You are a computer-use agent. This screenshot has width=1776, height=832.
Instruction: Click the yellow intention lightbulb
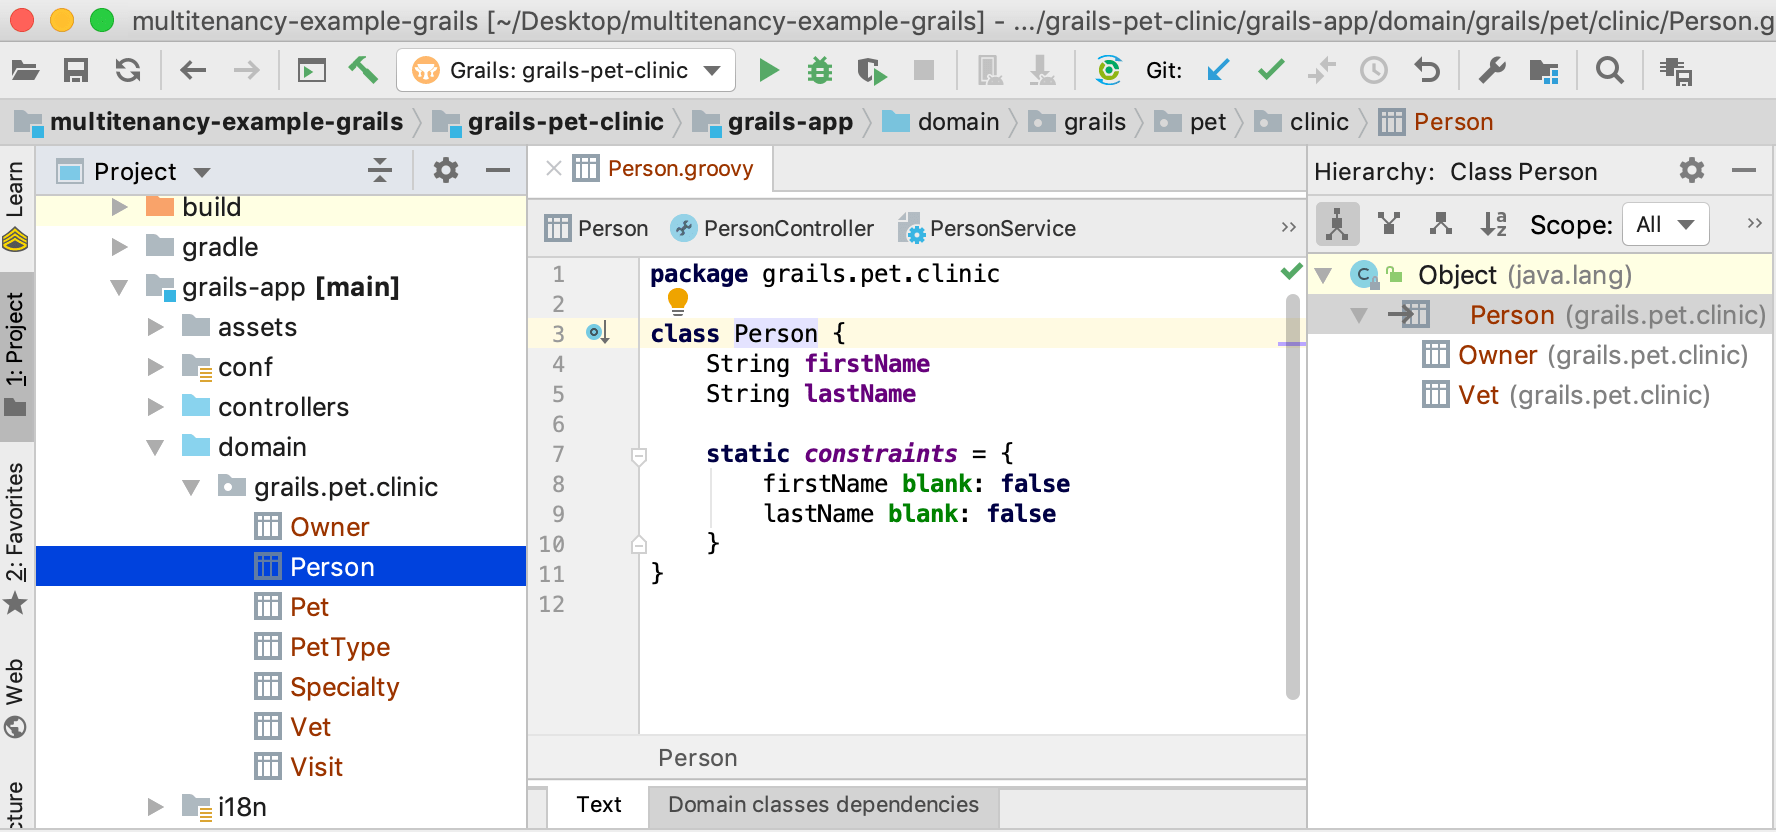[678, 299]
